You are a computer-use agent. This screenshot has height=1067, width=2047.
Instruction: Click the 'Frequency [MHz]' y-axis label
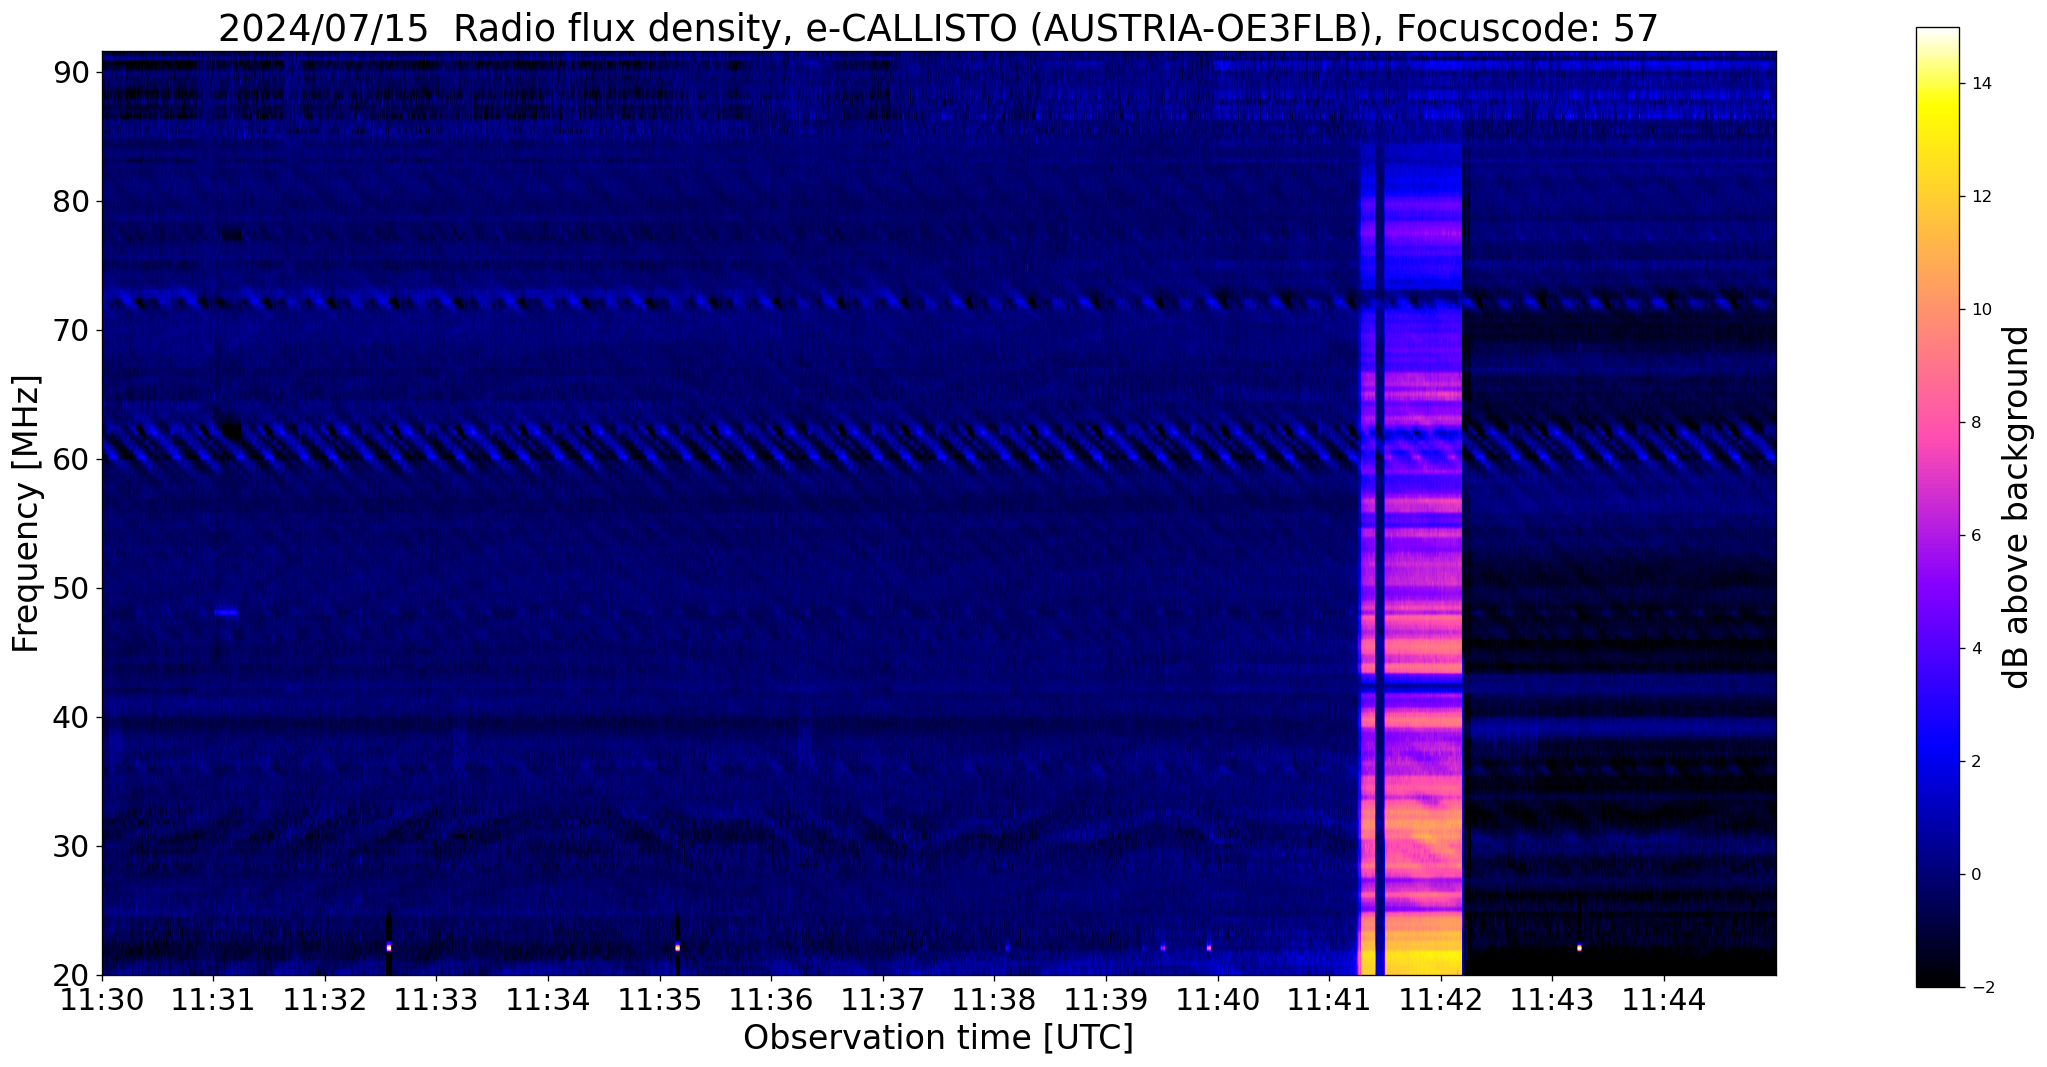(x=27, y=514)
